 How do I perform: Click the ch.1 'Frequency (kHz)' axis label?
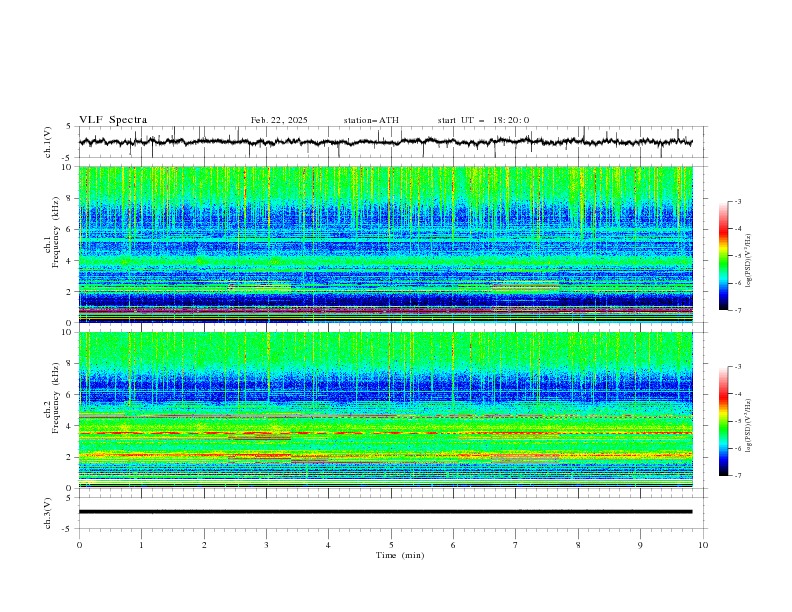coord(57,230)
